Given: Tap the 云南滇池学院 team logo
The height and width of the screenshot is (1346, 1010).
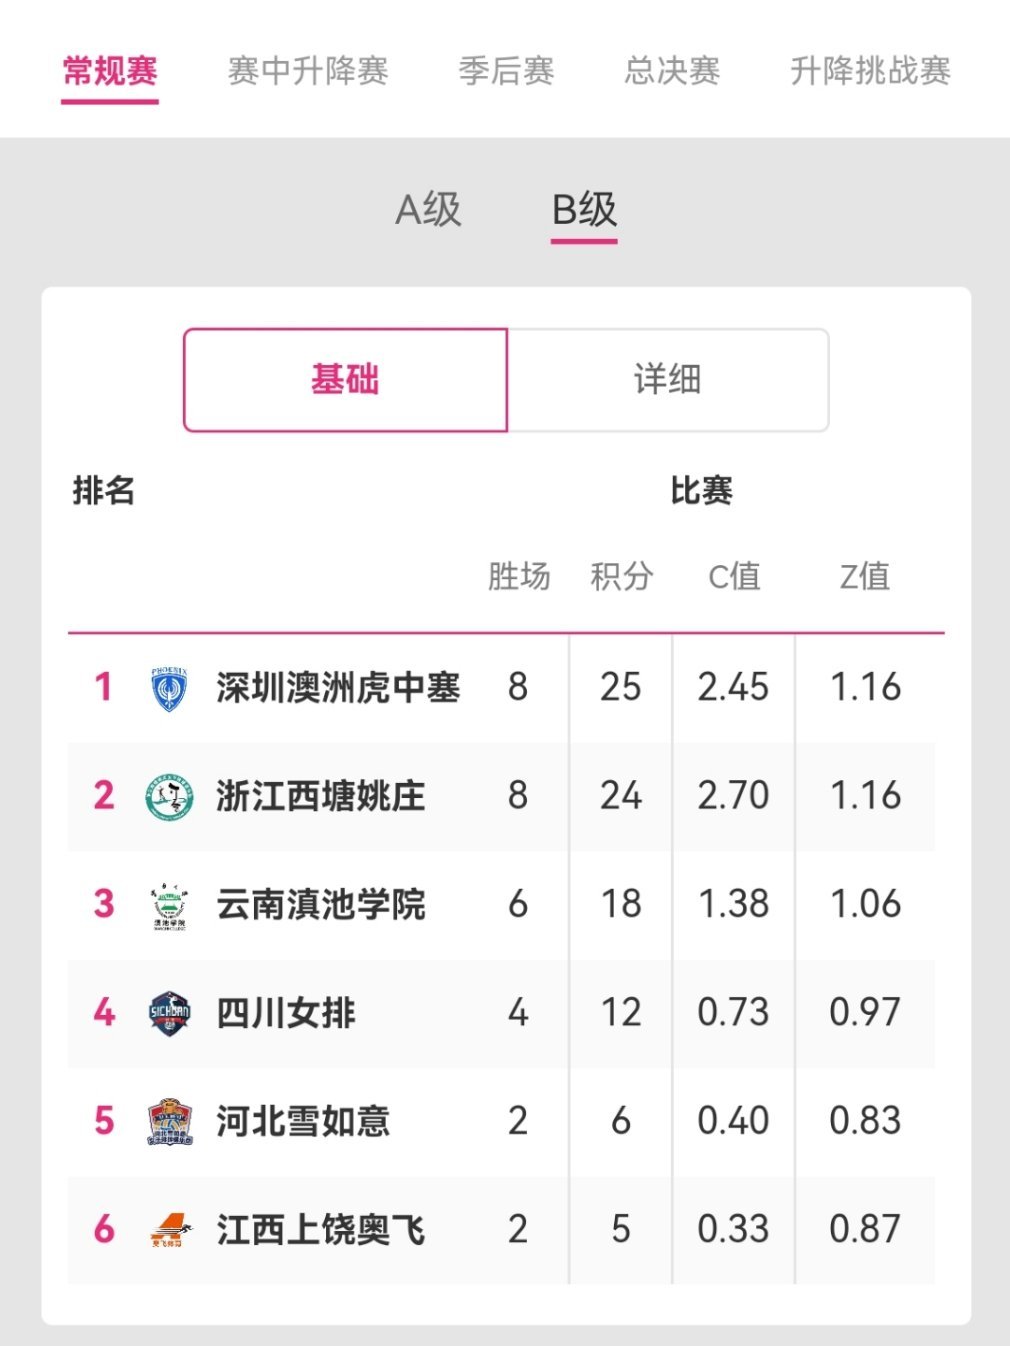Looking at the screenshot, I should pyautogui.click(x=169, y=905).
